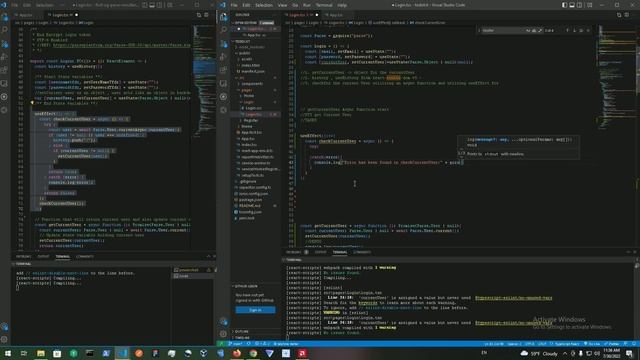Open Accounts icon in right window activity bar
Screen dimensions: 640x360
(x=223, y=321)
